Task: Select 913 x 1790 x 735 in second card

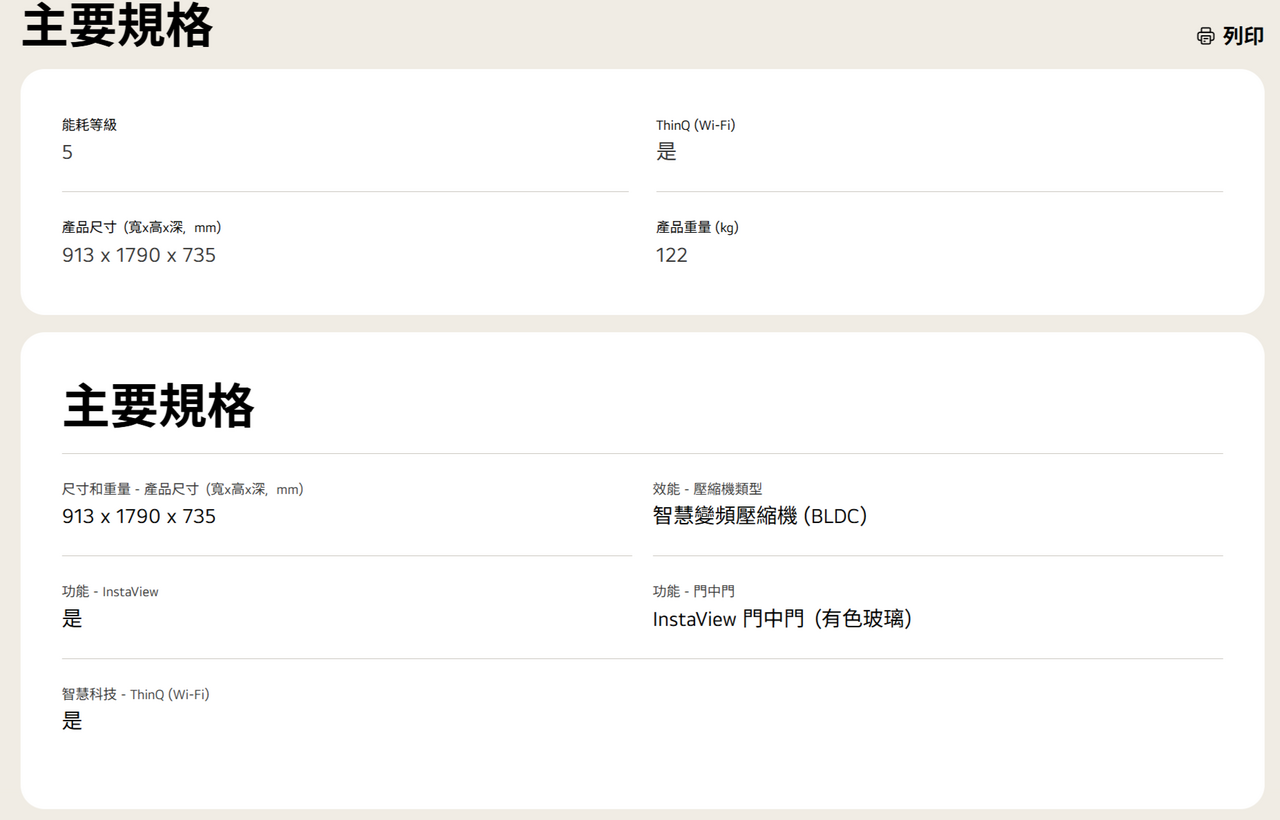Action: (139, 517)
